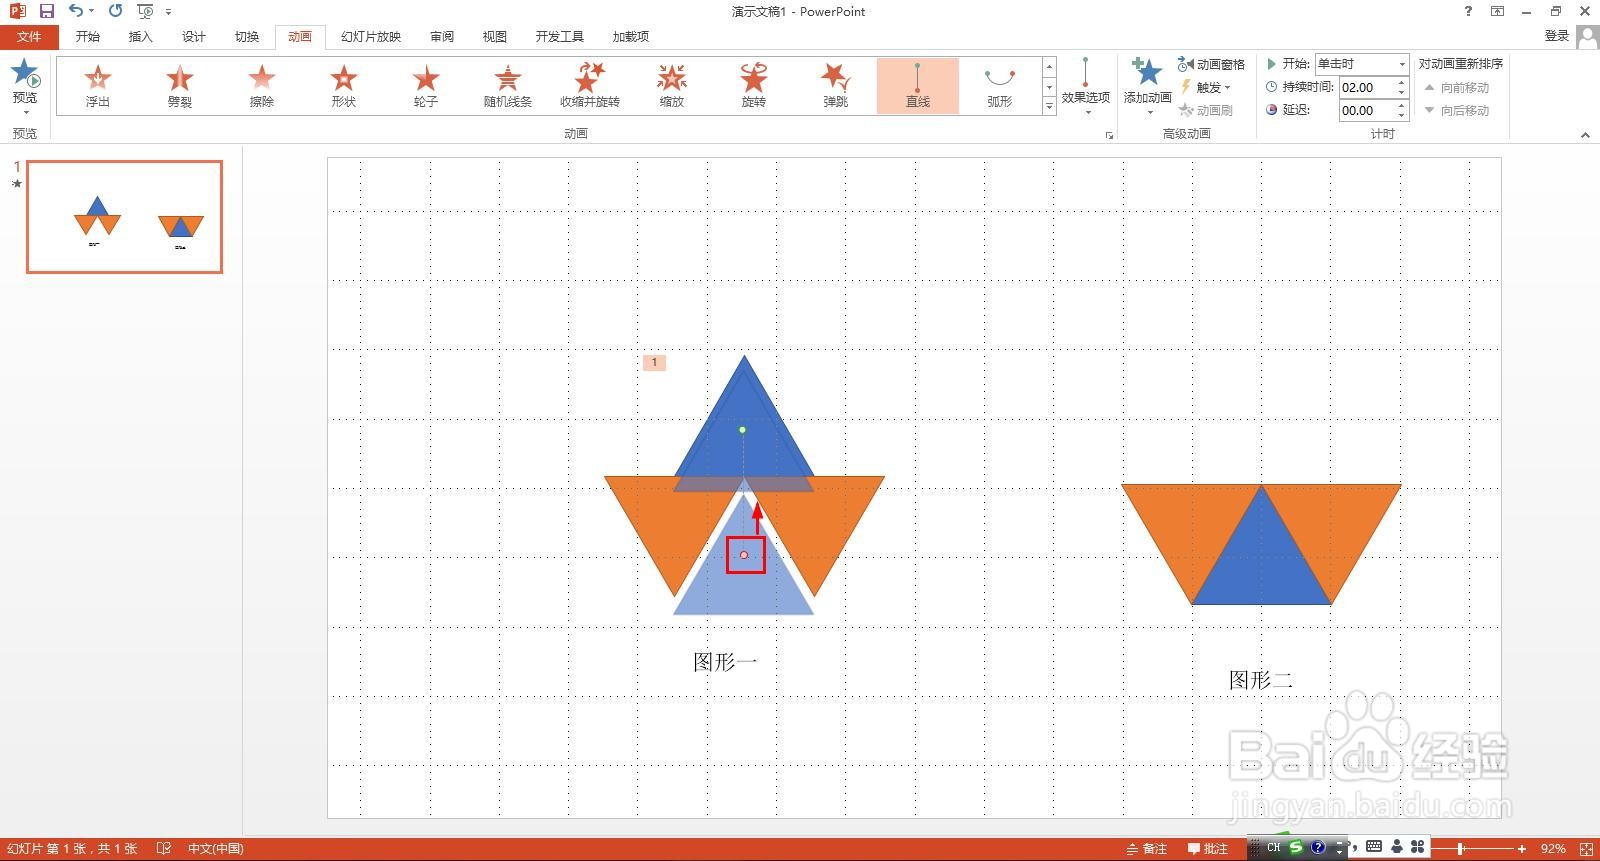This screenshot has height=861, width=1600.
Task: Redo the last action
Action: [x=115, y=11]
